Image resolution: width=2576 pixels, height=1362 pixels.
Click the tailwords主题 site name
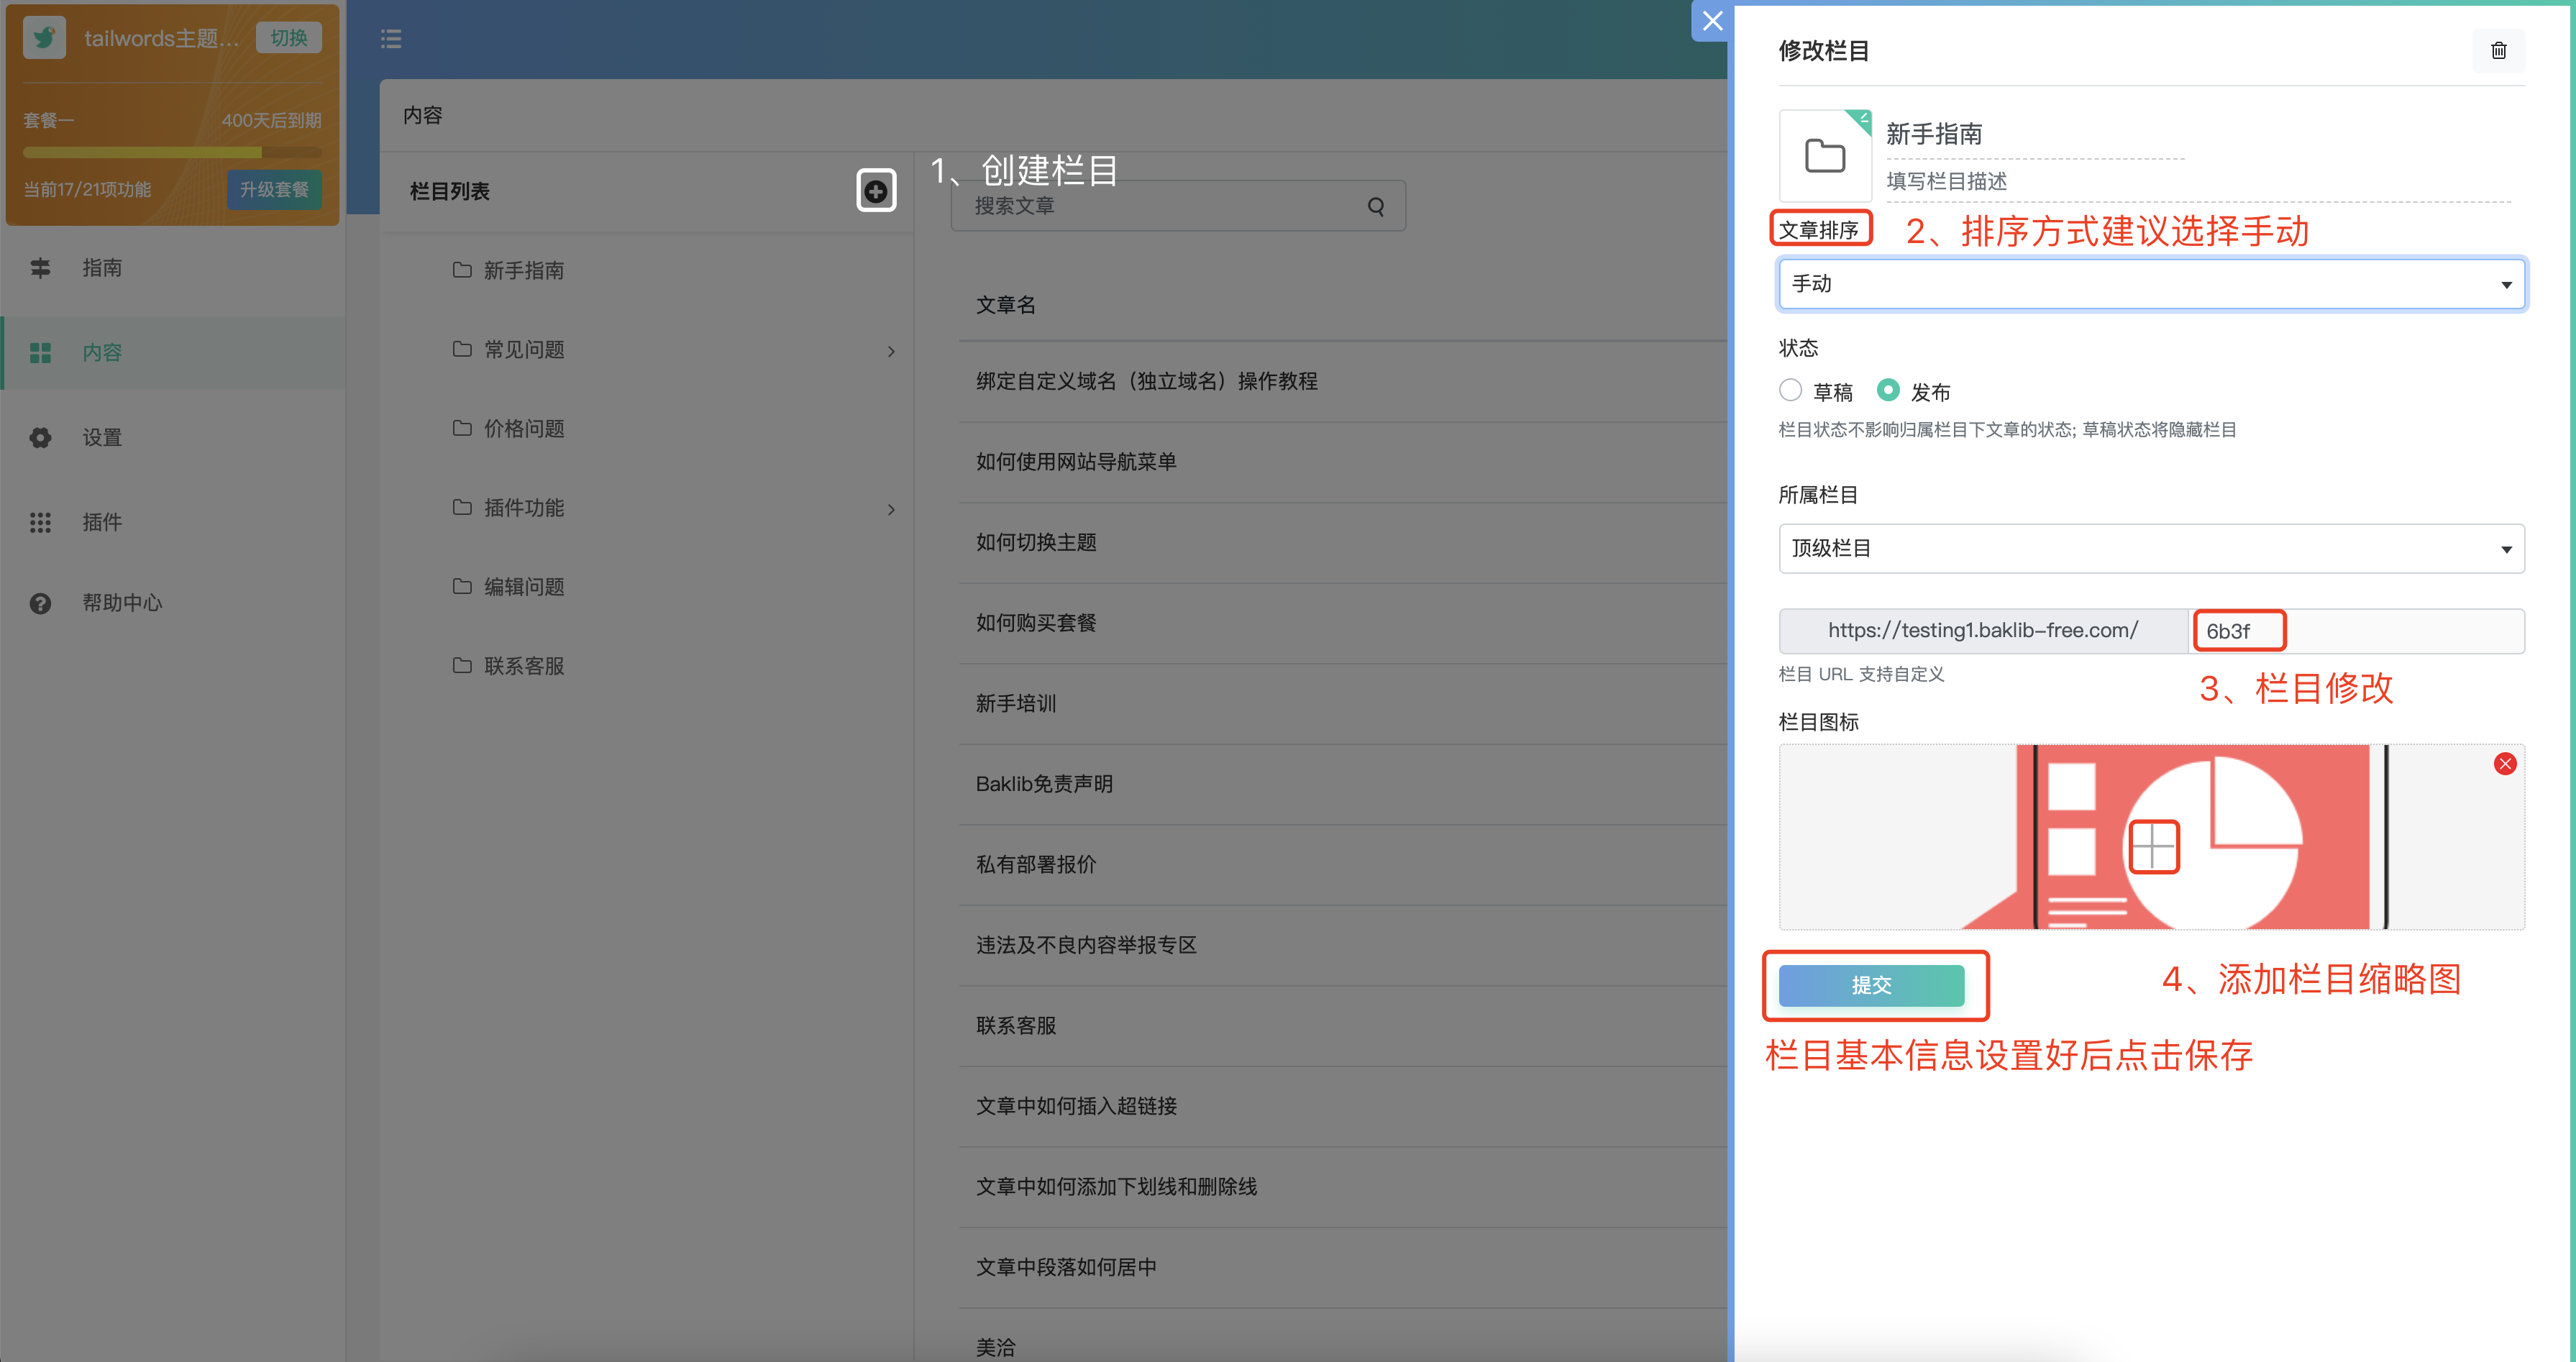pos(161,38)
